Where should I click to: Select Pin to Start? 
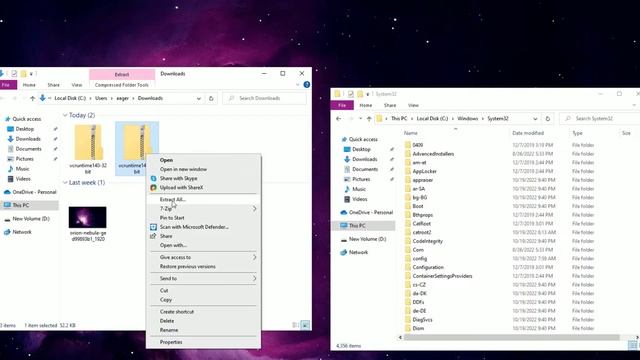pos(172,218)
